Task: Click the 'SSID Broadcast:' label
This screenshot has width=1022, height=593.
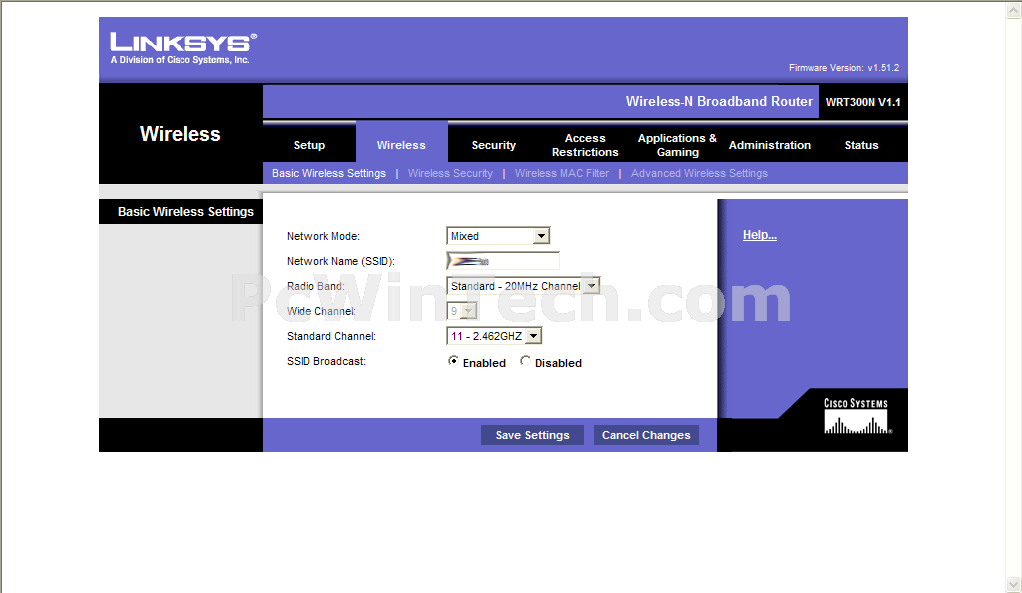Action: [x=326, y=361]
